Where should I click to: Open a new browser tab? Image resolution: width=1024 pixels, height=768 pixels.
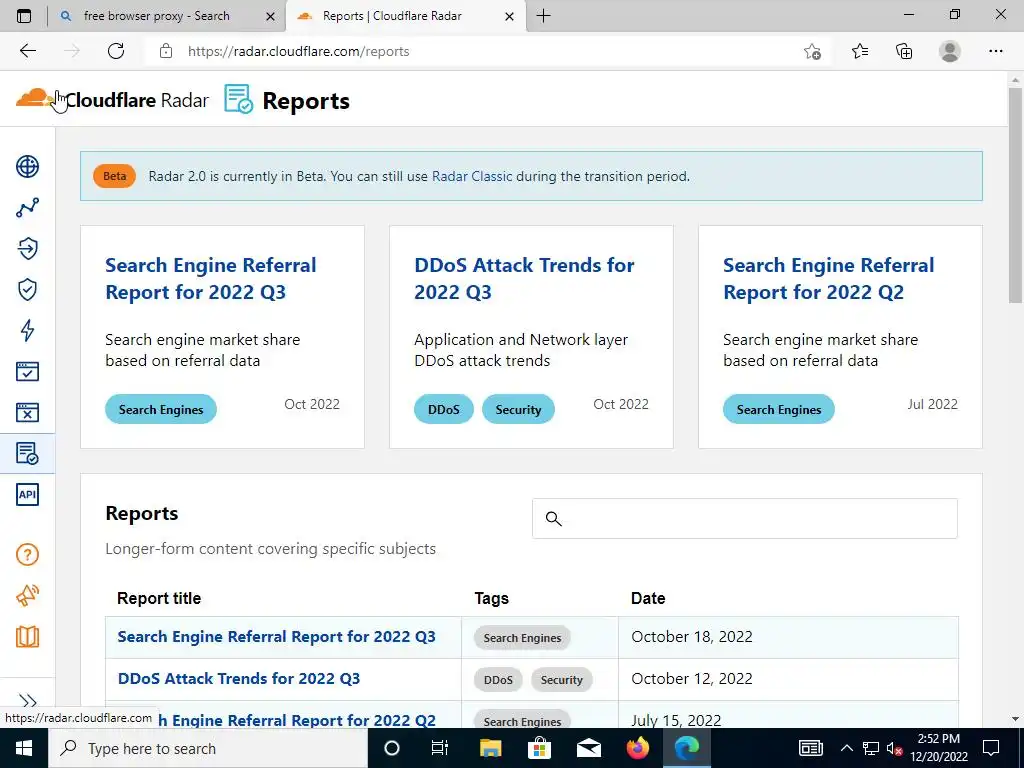click(x=543, y=16)
